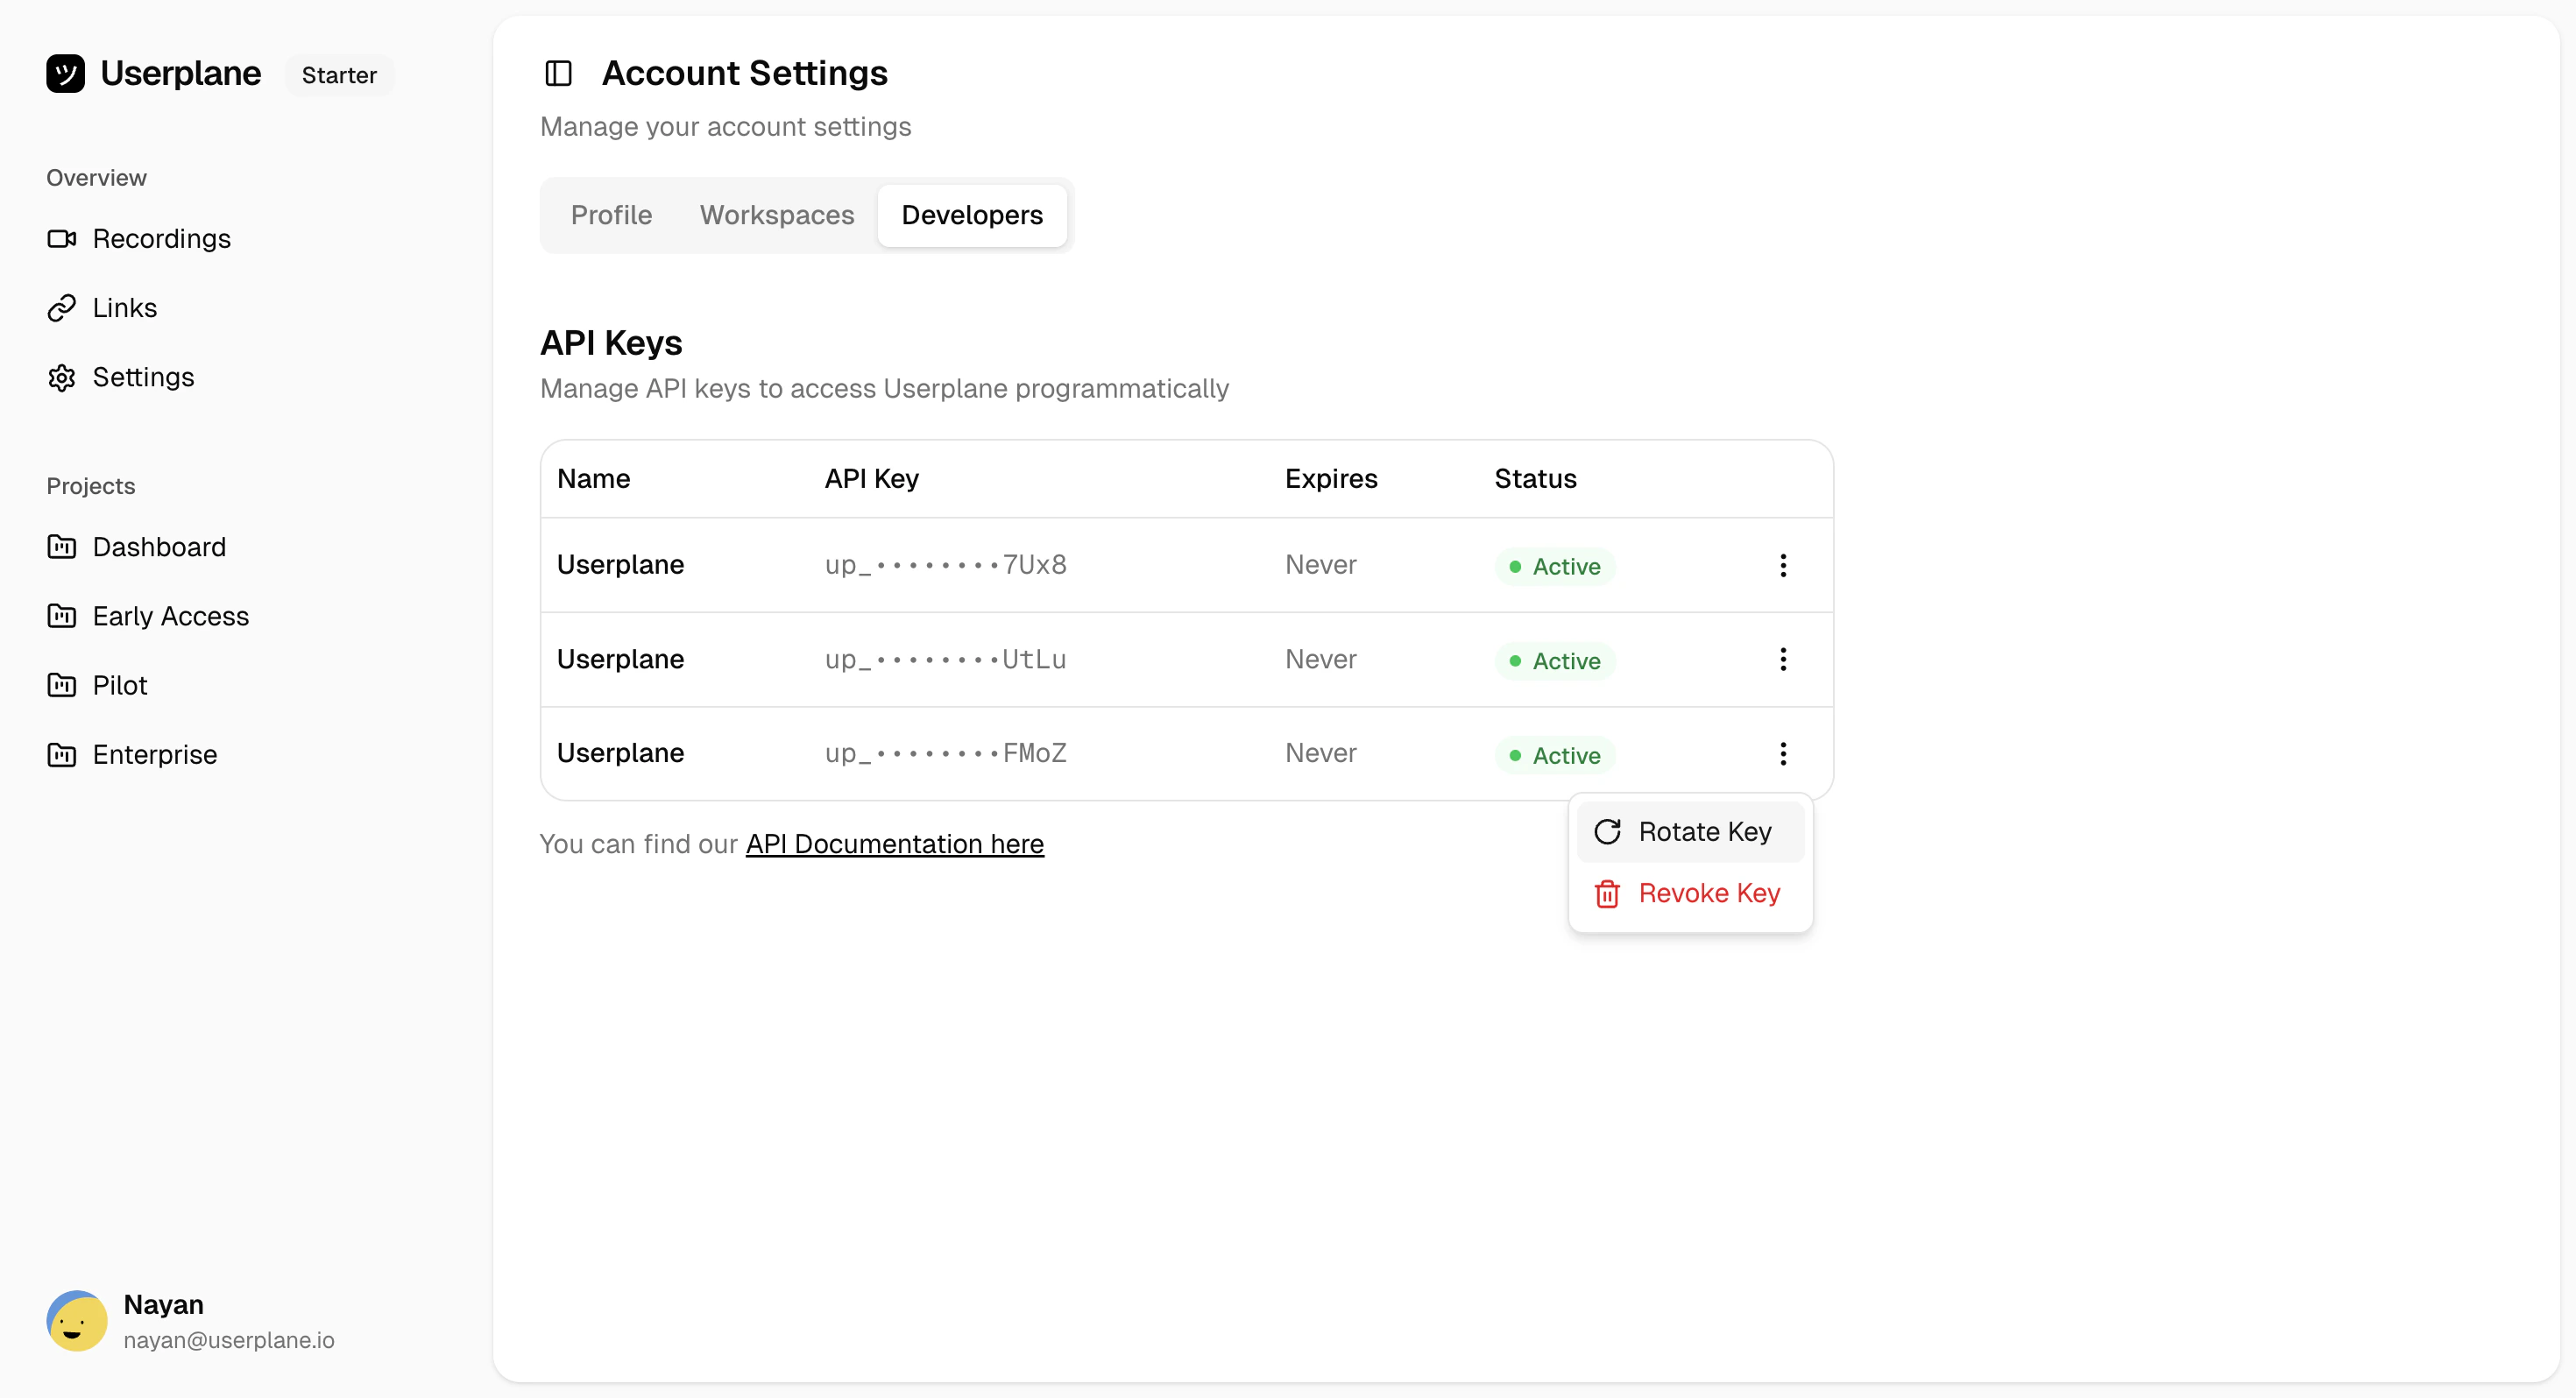Viewport: 2576px width, 1398px height.
Task: Click the sidebar panel icon beside Account Settings
Action: click(x=557, y=73)
